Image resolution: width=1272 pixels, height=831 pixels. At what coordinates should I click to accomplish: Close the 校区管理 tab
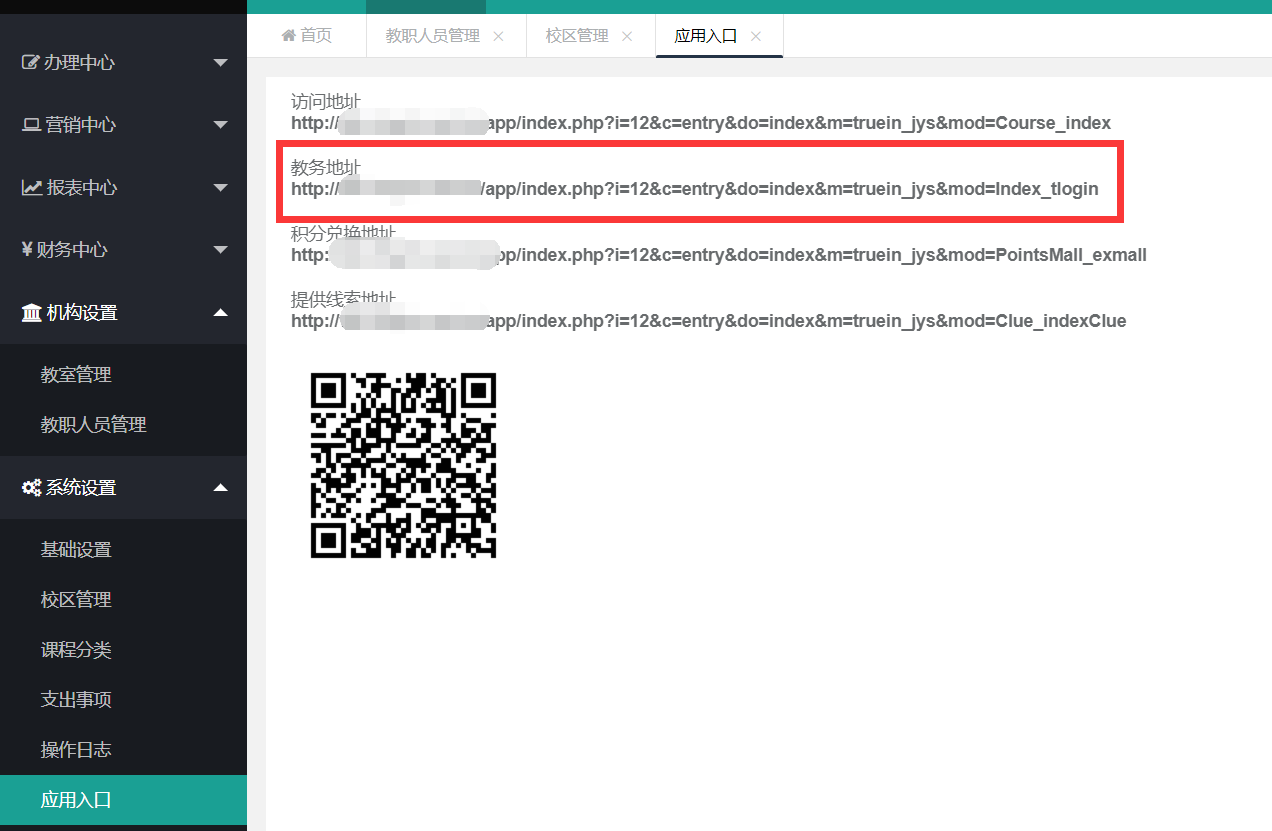tap(627, 36)
